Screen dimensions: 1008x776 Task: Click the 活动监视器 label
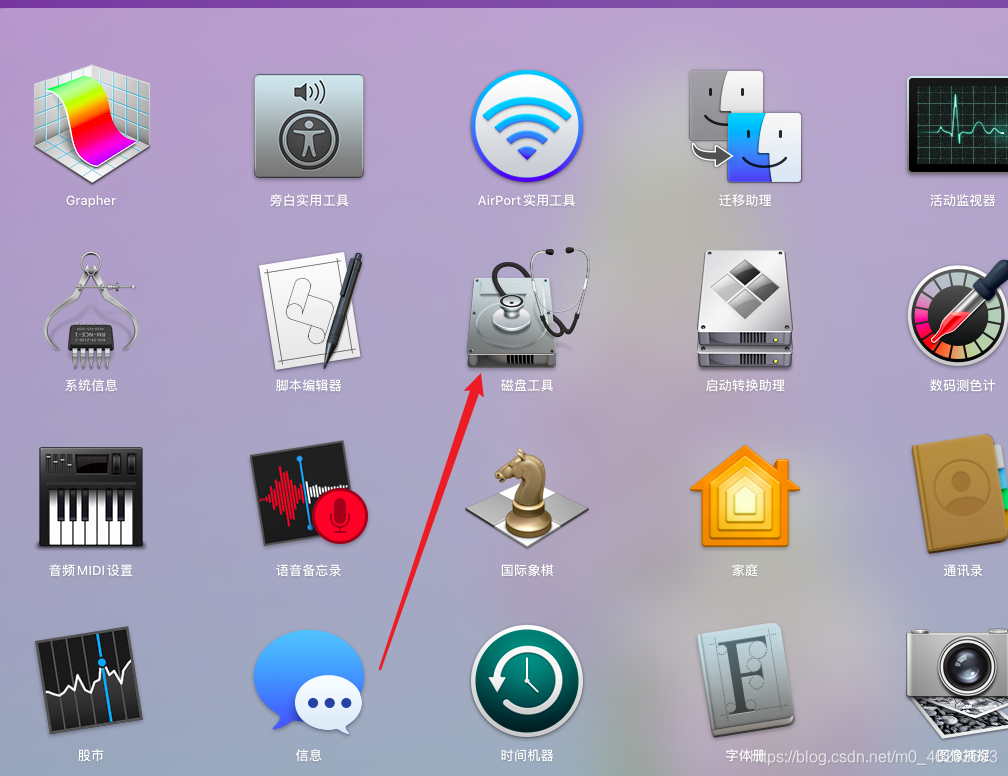click(962, 201)
